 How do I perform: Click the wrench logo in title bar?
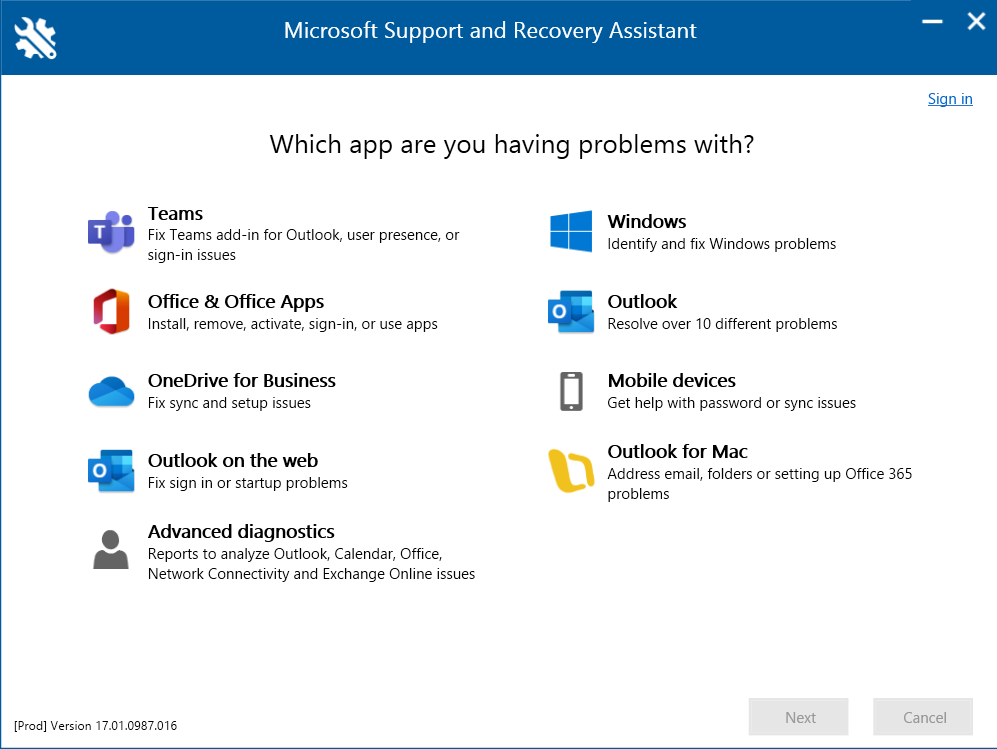click(36, 37)
